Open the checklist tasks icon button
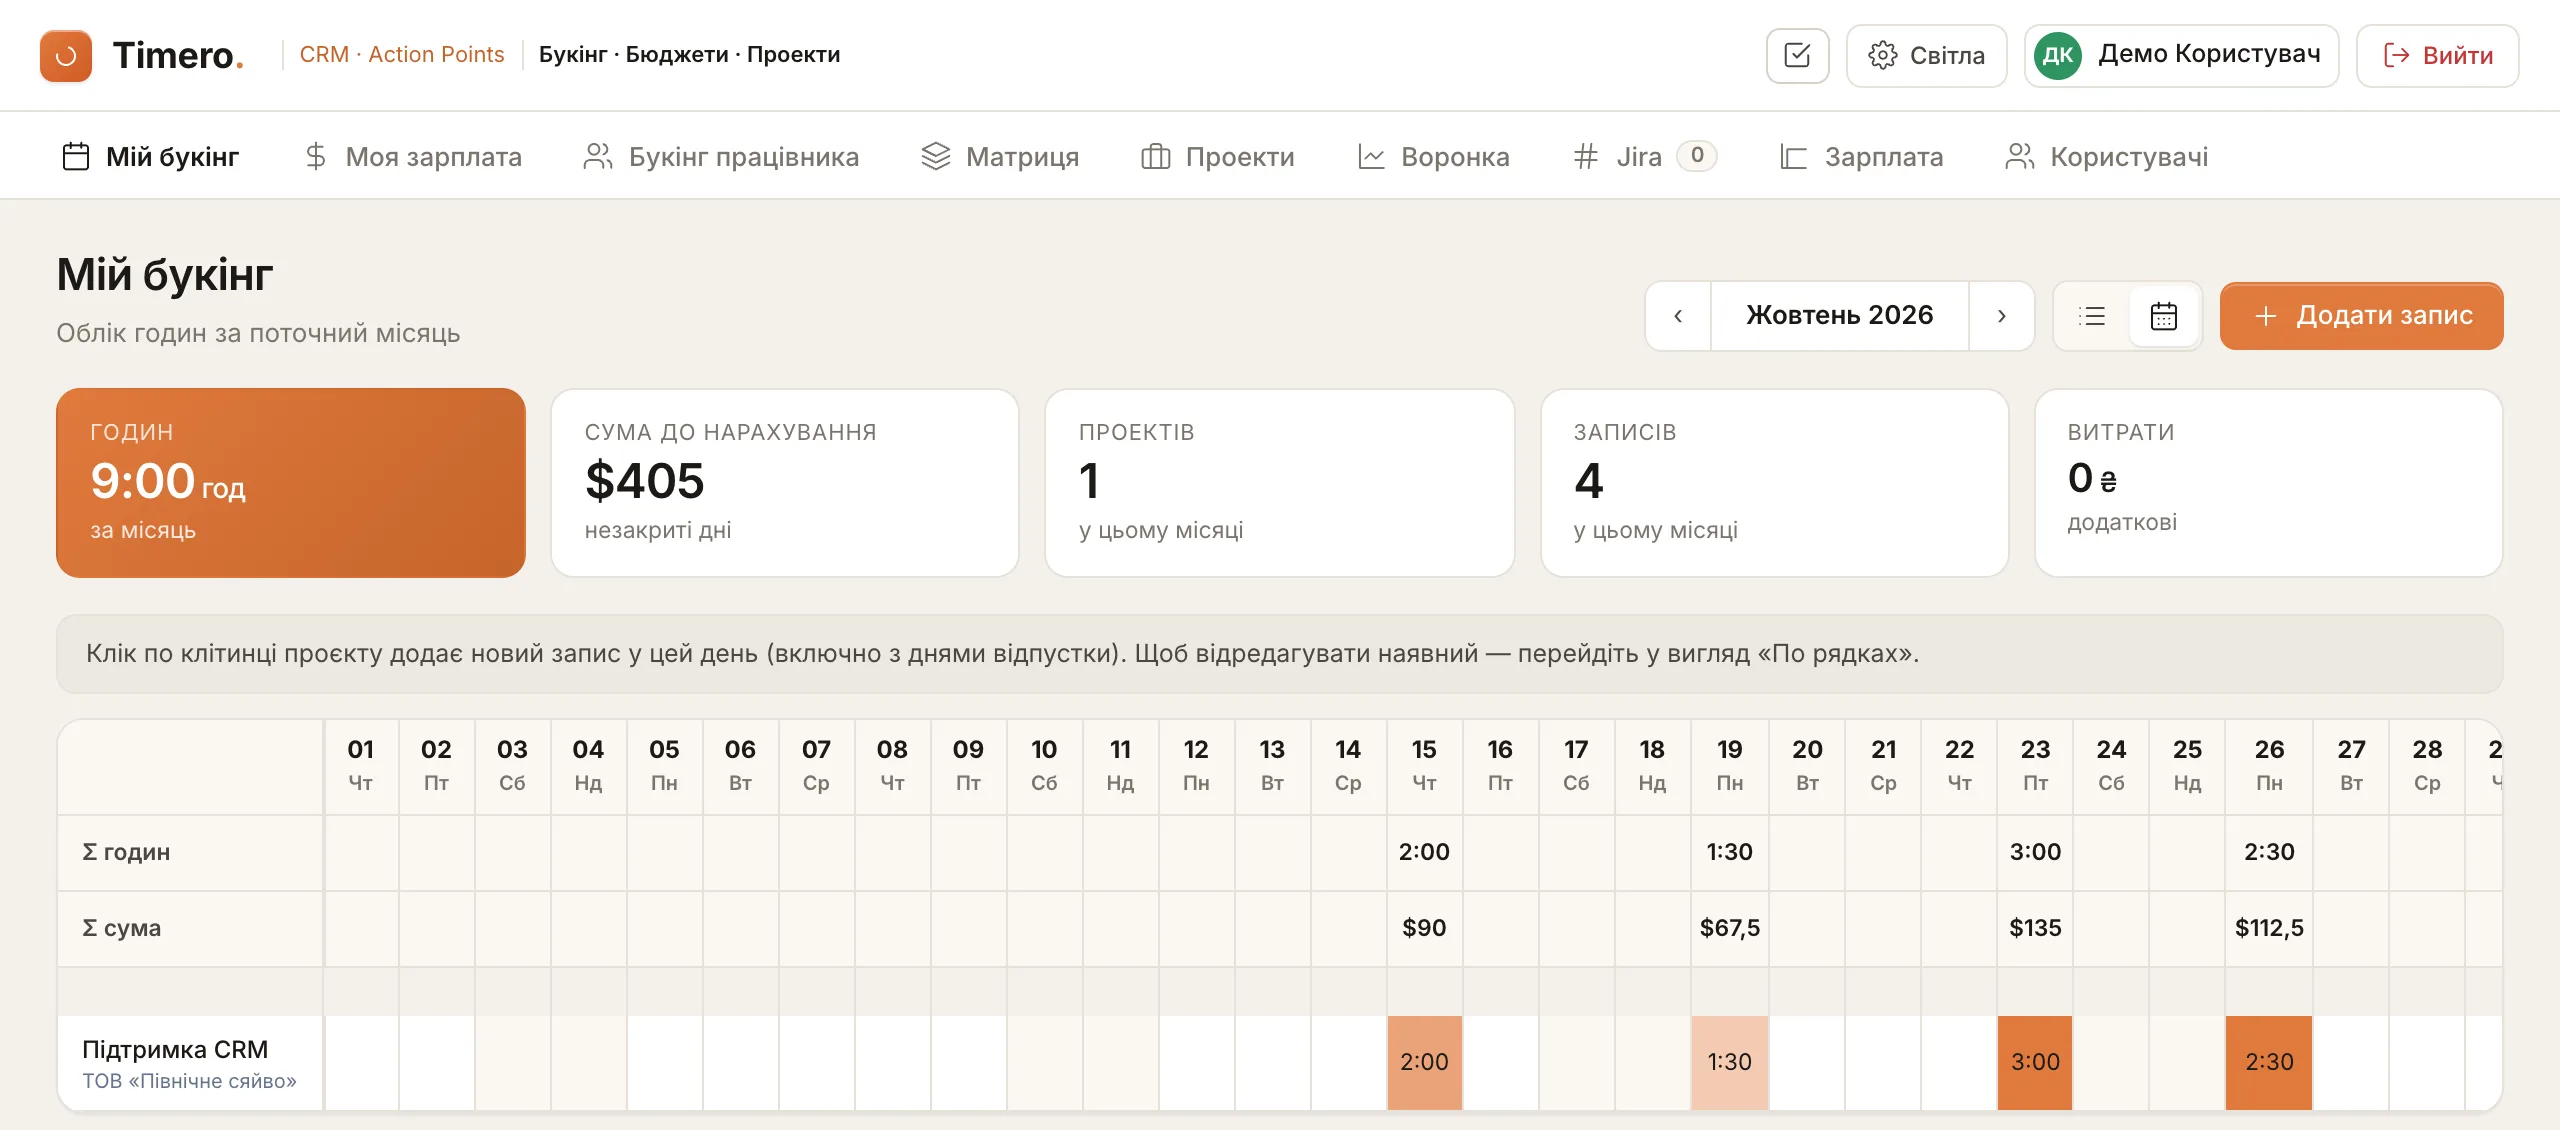Image resolution: width=2560 pixels, height=1130 pixels. [x=1797, y=55]
